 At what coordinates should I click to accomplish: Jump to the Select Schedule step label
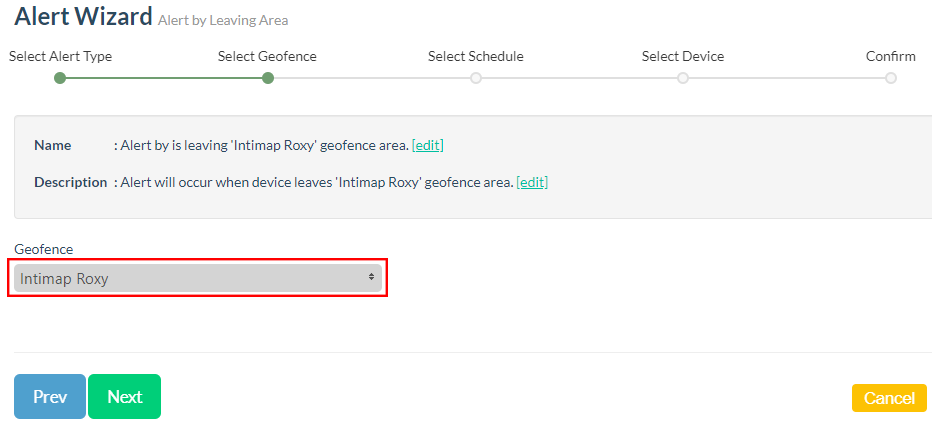click(x=475, y=56)
